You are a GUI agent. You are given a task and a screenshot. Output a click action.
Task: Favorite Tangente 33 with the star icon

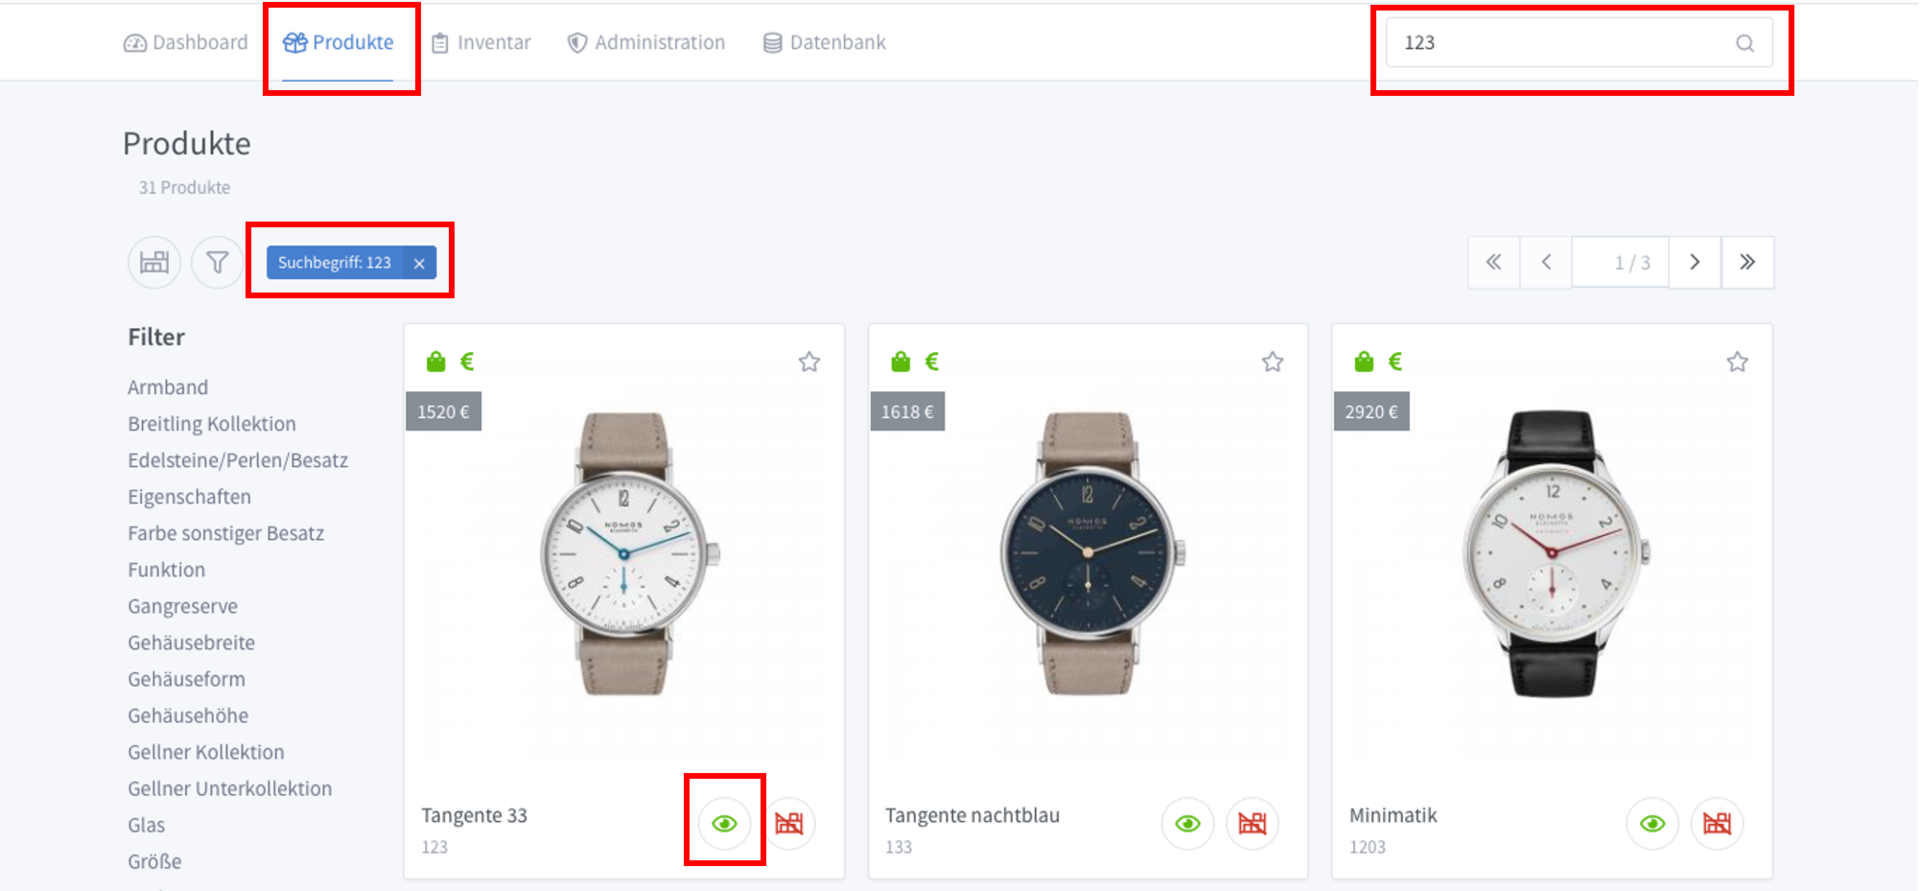(x=809, y=362)
